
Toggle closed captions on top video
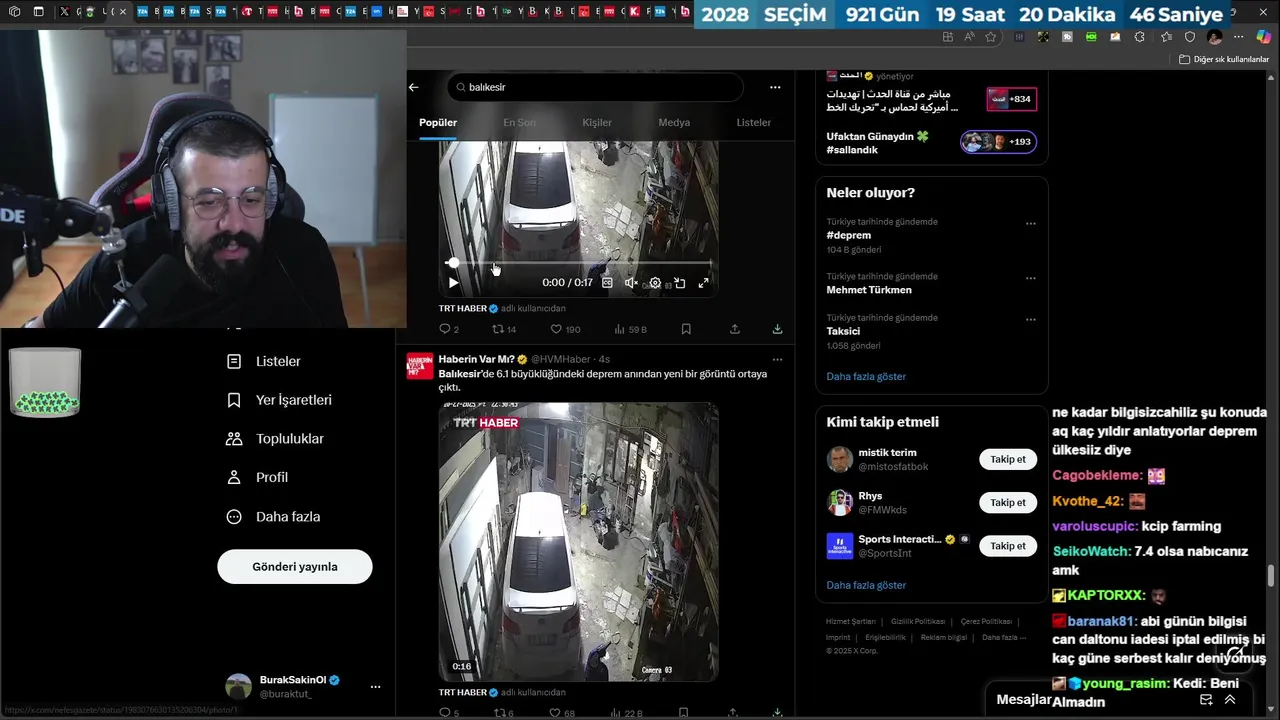point(607,283)
